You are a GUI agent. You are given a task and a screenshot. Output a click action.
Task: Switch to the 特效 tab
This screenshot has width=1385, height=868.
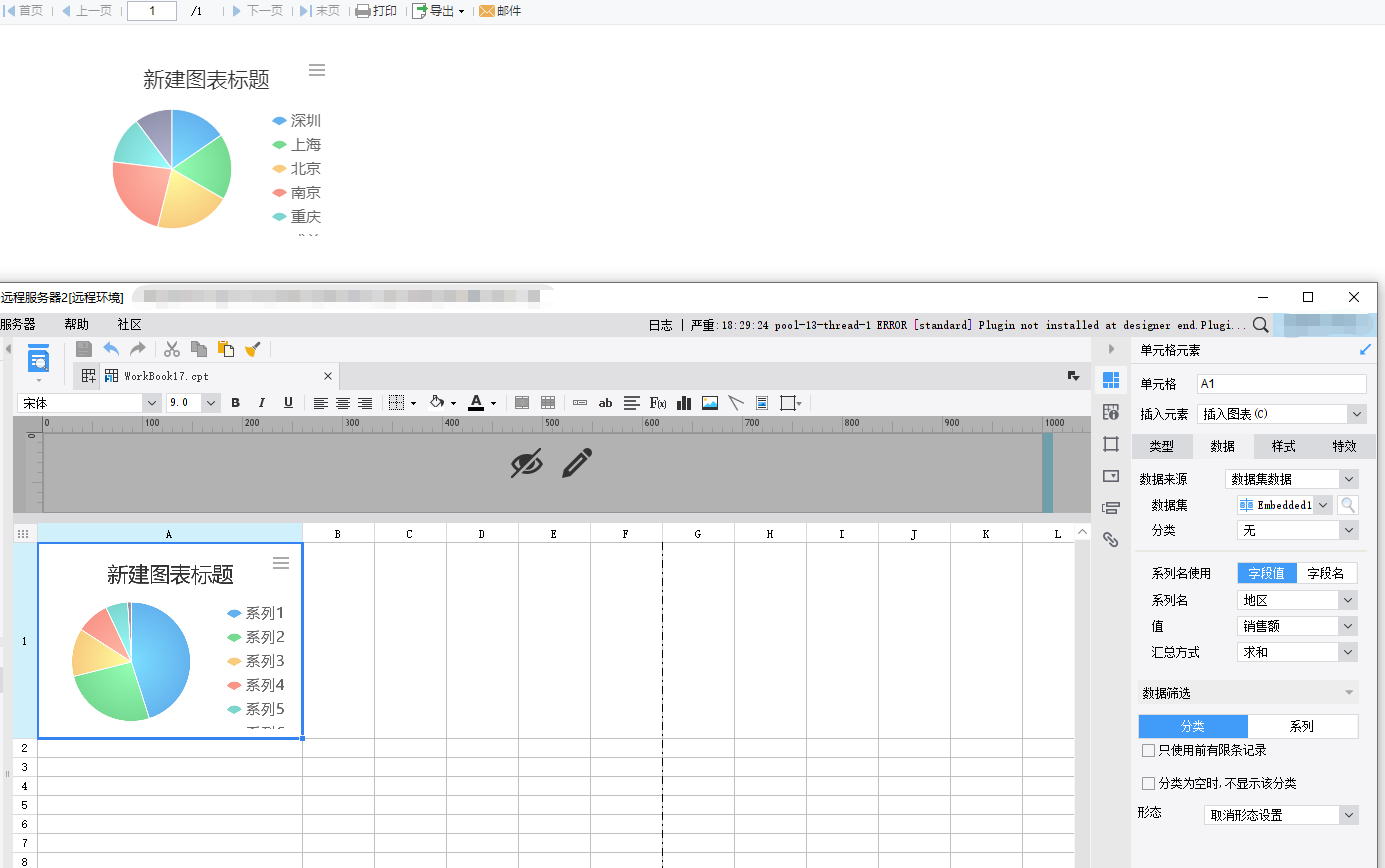(1345, 447)
